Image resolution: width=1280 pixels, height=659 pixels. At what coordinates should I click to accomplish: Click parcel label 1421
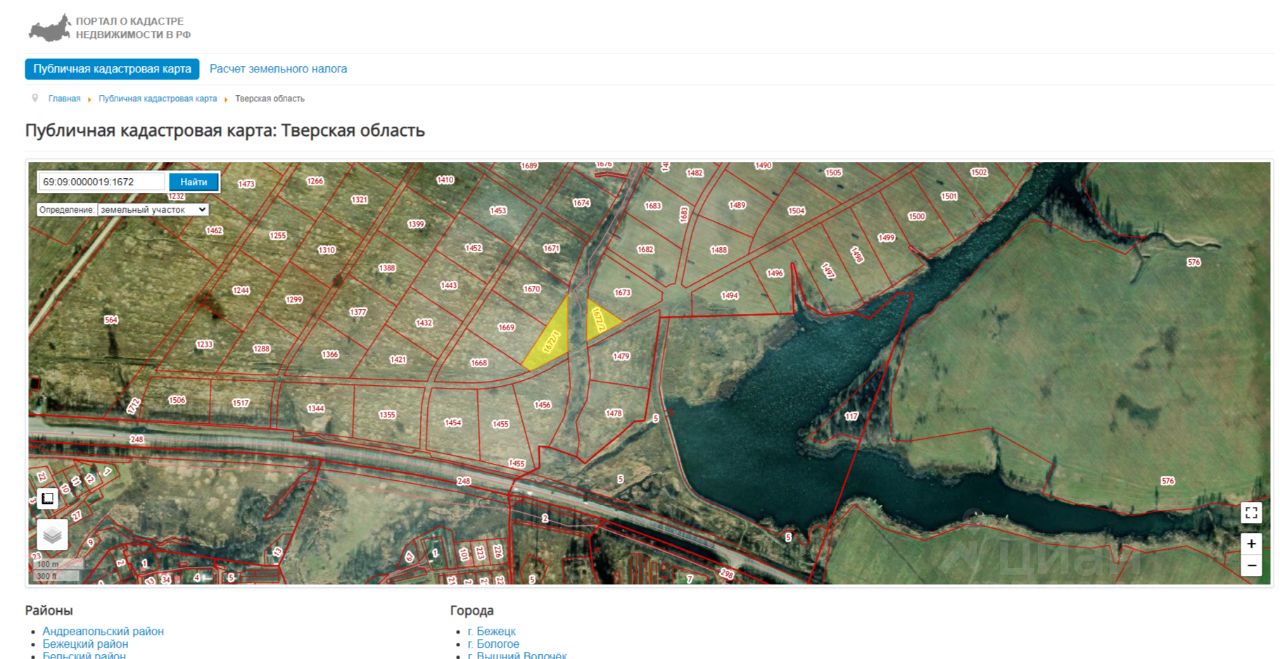[x=398, y=360]
